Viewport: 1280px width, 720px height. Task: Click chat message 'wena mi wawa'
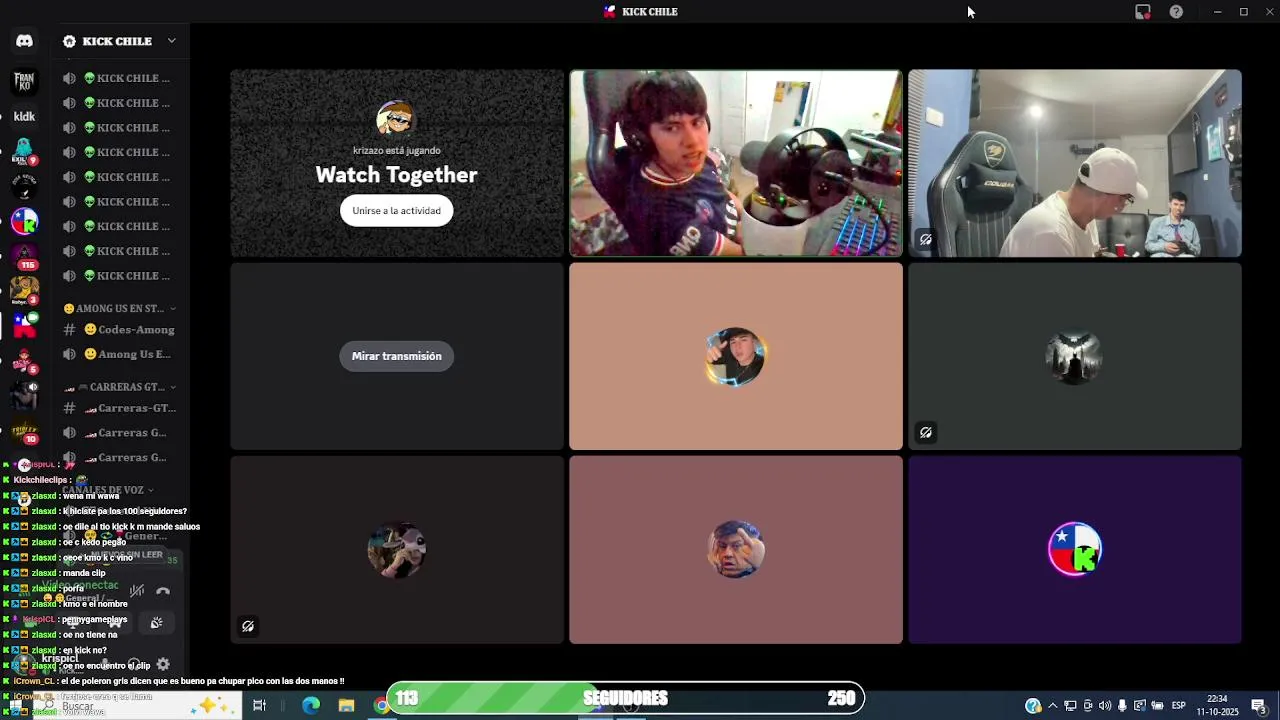(x=91, y=496)
